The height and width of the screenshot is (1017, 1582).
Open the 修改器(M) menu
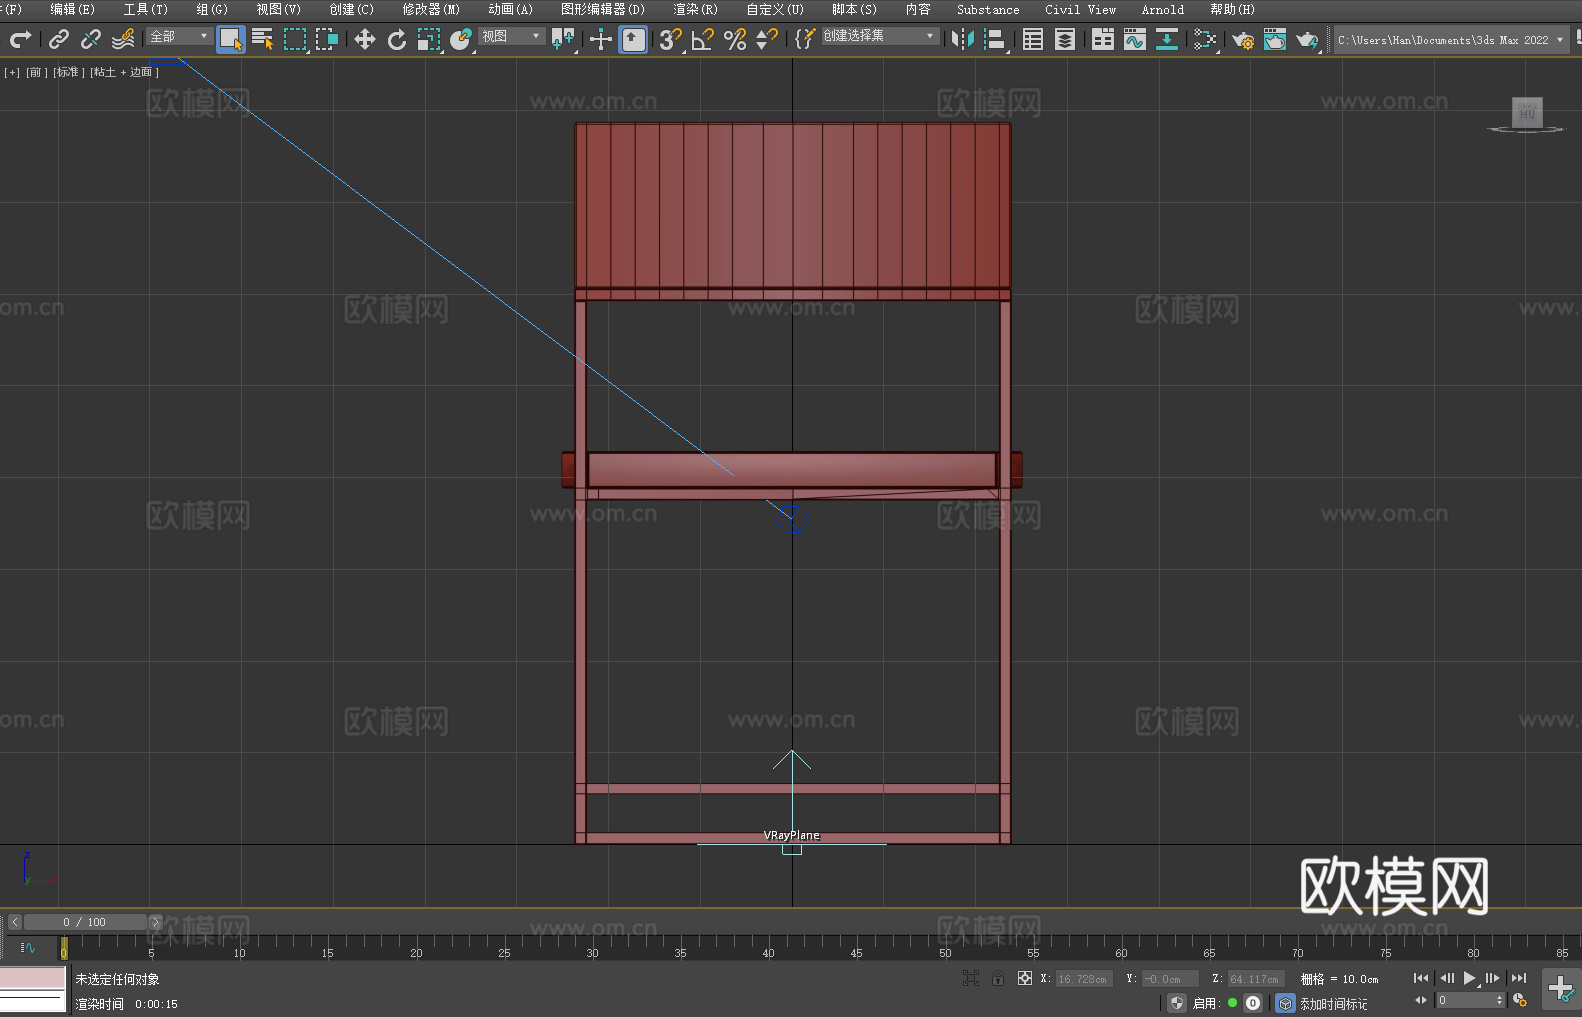430,9
